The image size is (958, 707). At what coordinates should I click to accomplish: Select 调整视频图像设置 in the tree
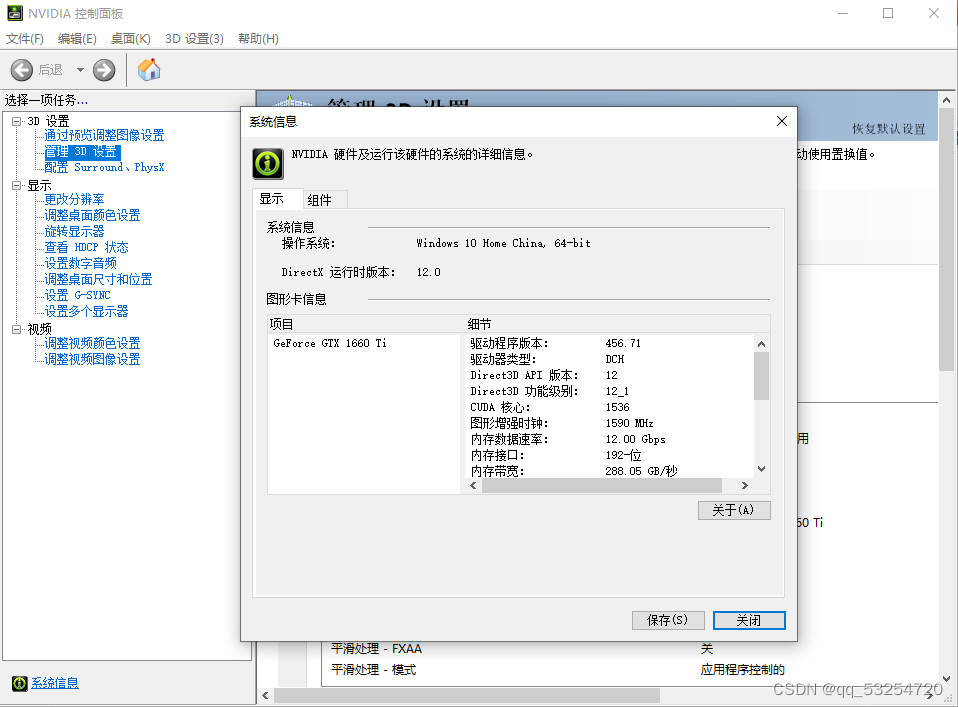[x=92, y=359]
